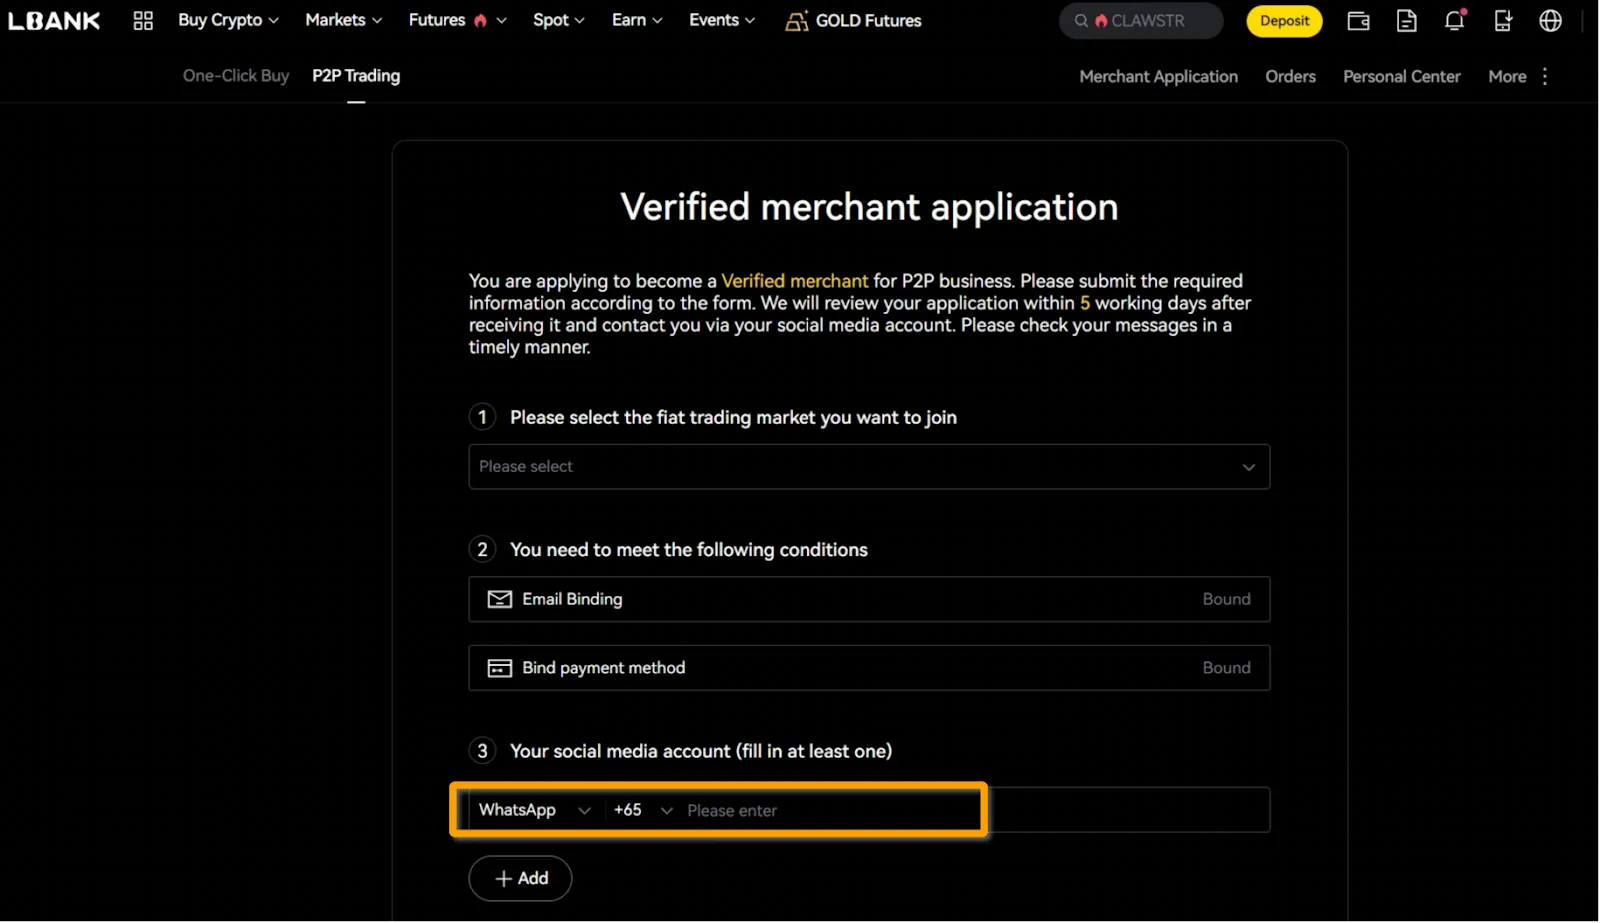Open the WhatsApp social media selector
The height and width of the screenshot is (923, 1600).
click(534, 810)
